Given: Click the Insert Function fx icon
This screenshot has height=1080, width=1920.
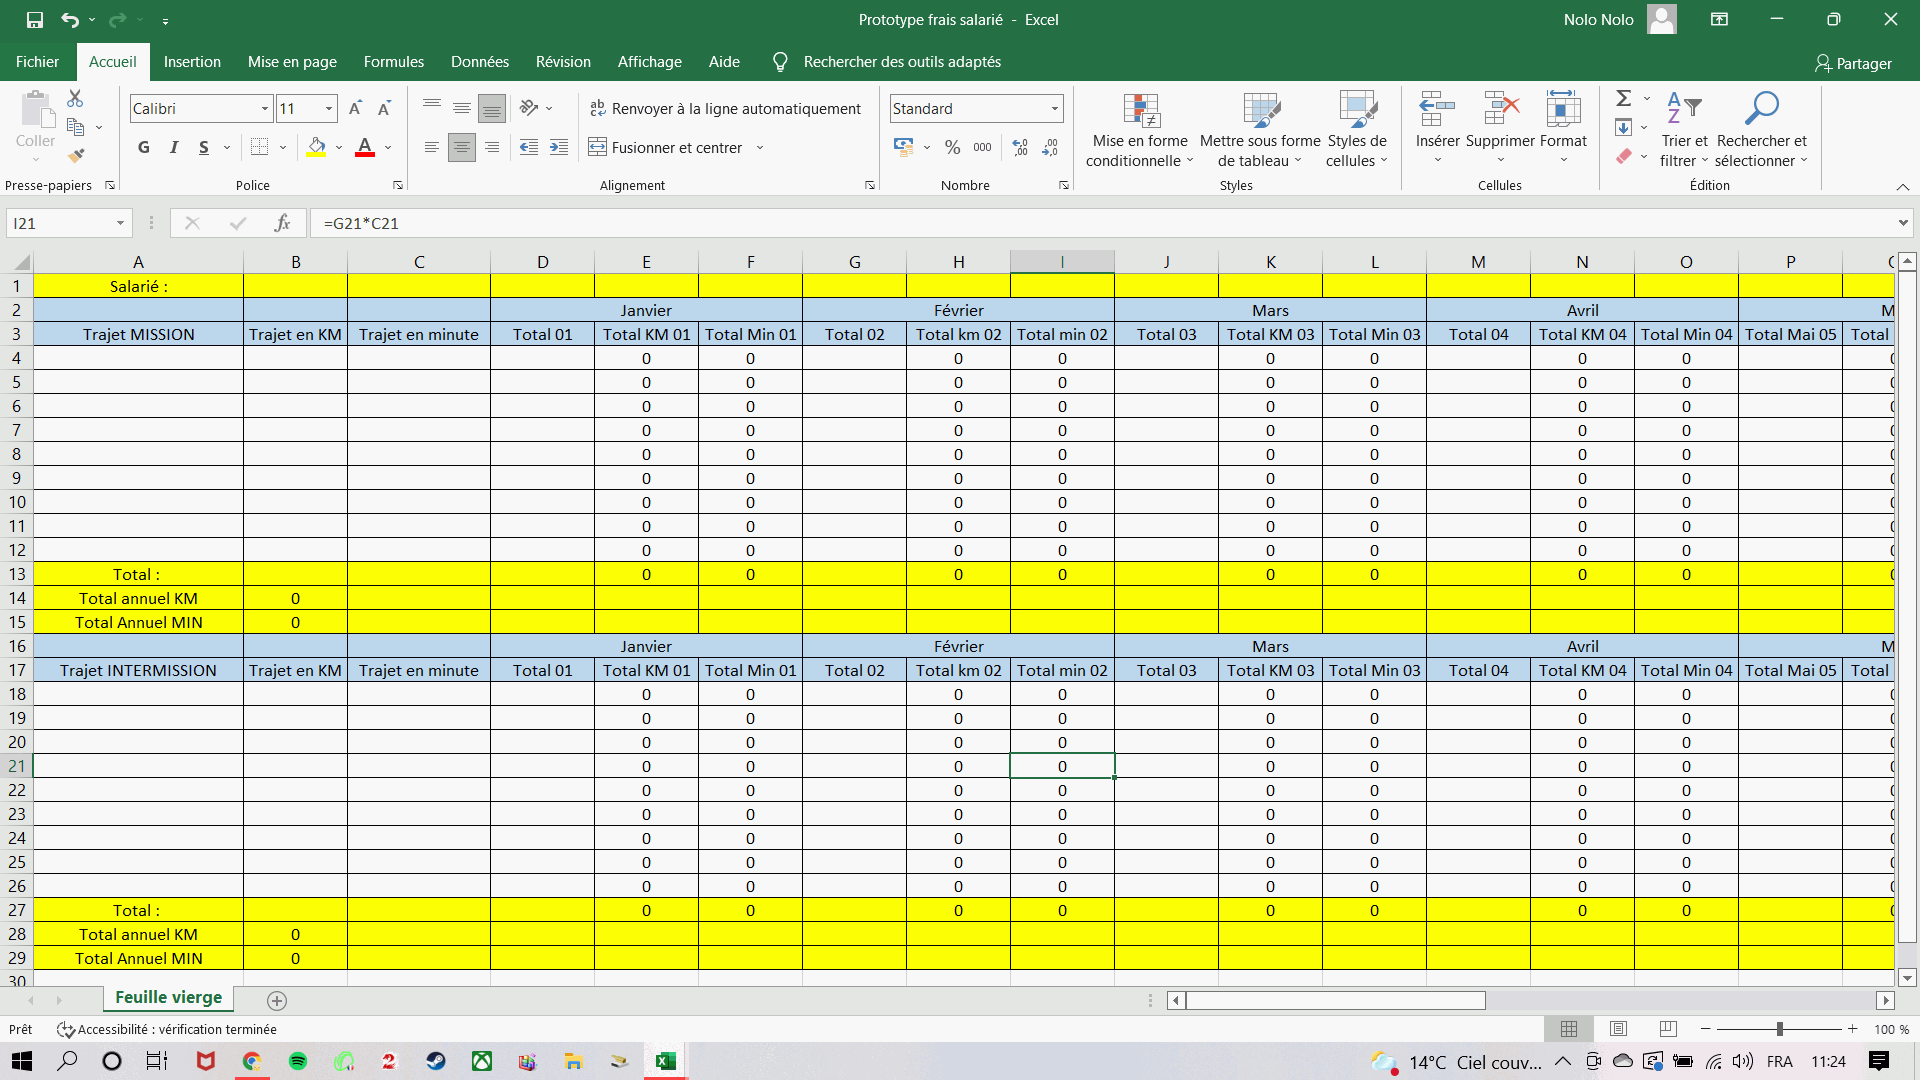Looking at the screenshot, I should coord(282,223).
